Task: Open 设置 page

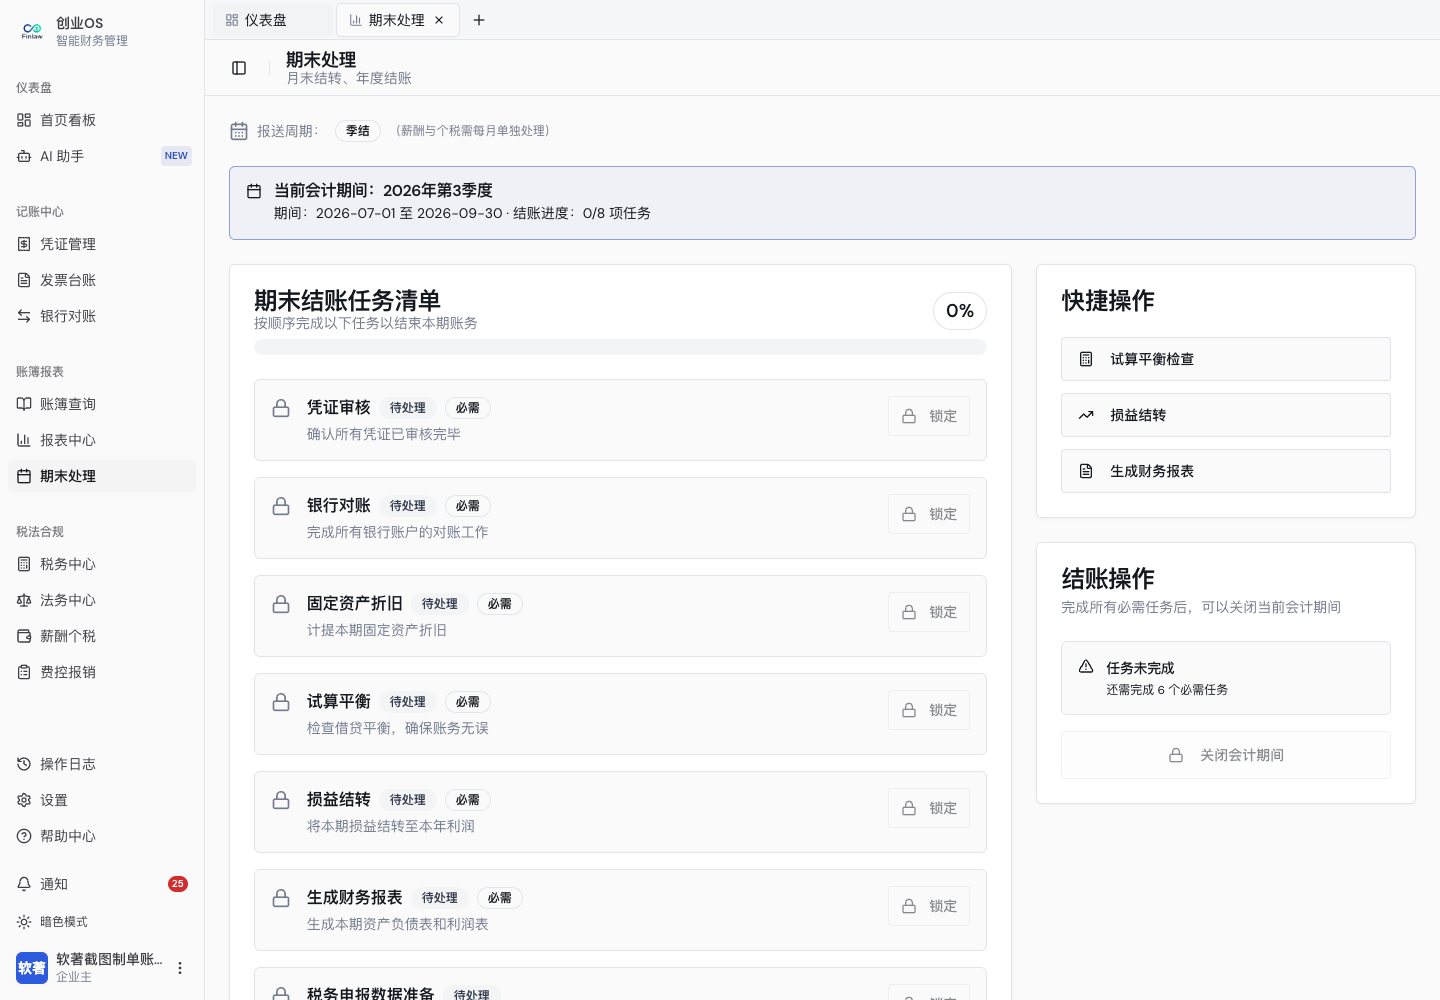Action: tap(102, 800)
